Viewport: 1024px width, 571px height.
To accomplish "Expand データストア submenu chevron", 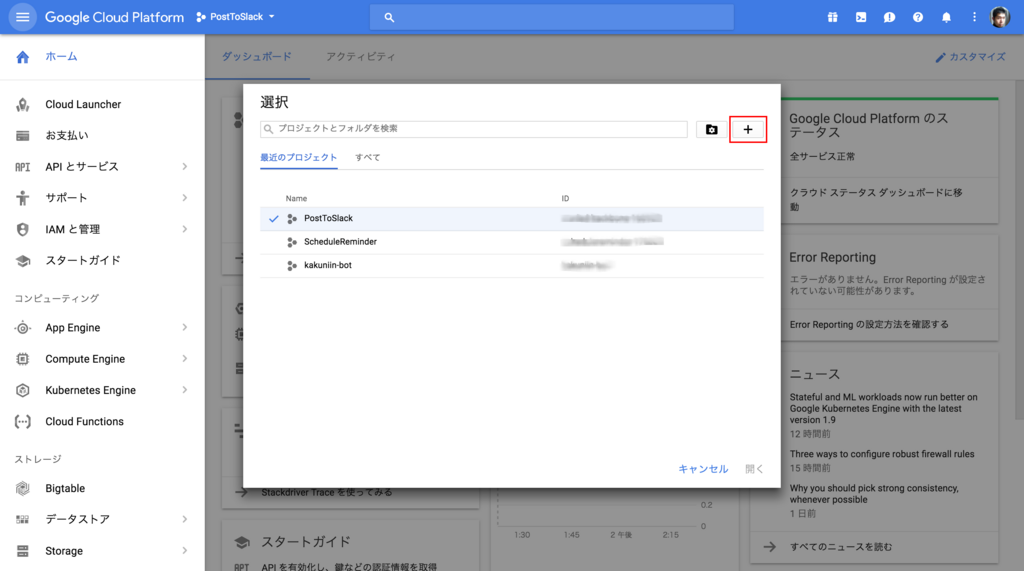I will pyautogui.click(x=185, y=519).
